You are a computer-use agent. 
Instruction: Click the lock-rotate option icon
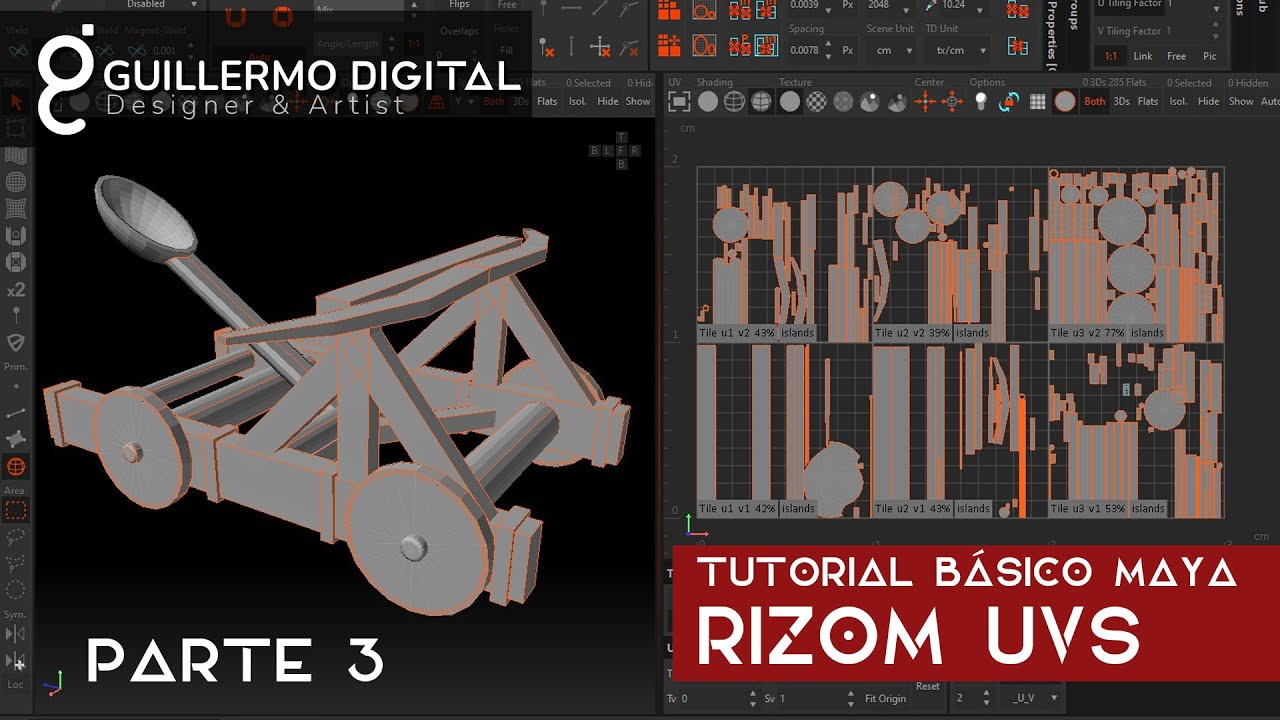[x=1008, y=101]
